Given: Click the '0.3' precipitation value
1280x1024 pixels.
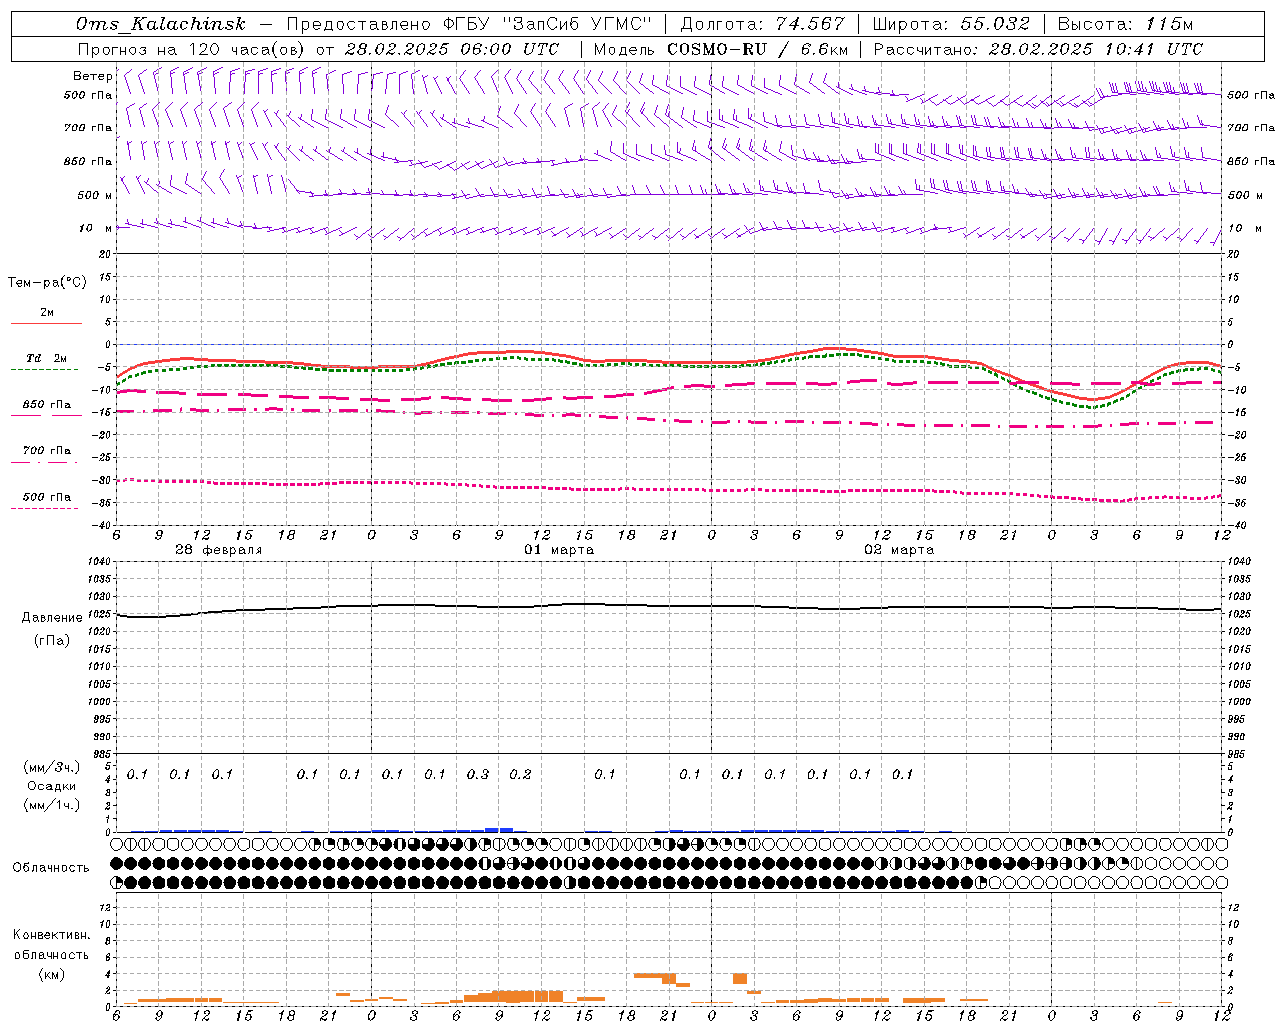Looking at the screenshot, I should (478, 774).
